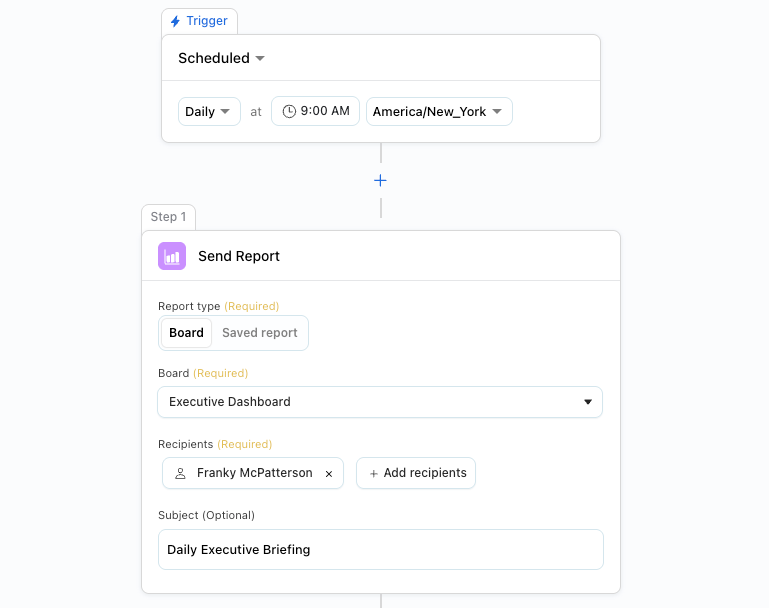Click the 9:00 AM time picker
Viewport: 769px width, 608px height.
click(x=315, y=111)
